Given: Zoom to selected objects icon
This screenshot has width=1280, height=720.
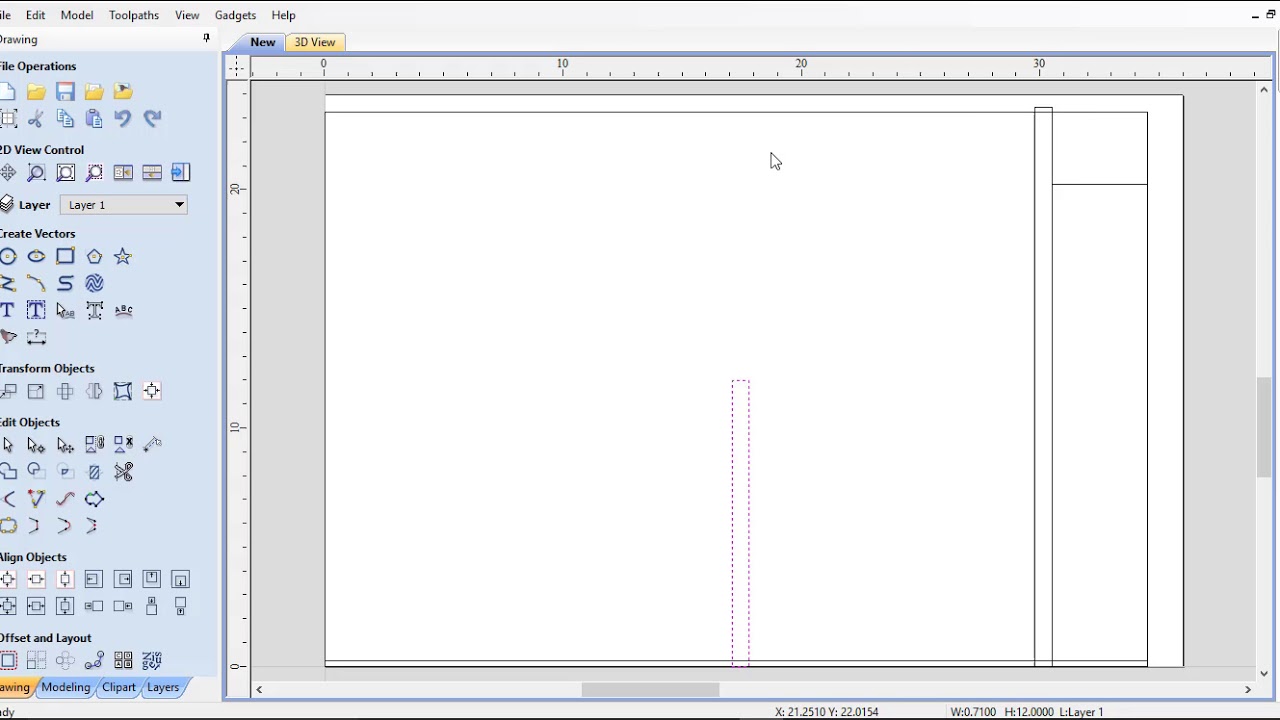Looking at the screenshot, I should [94, 173].
